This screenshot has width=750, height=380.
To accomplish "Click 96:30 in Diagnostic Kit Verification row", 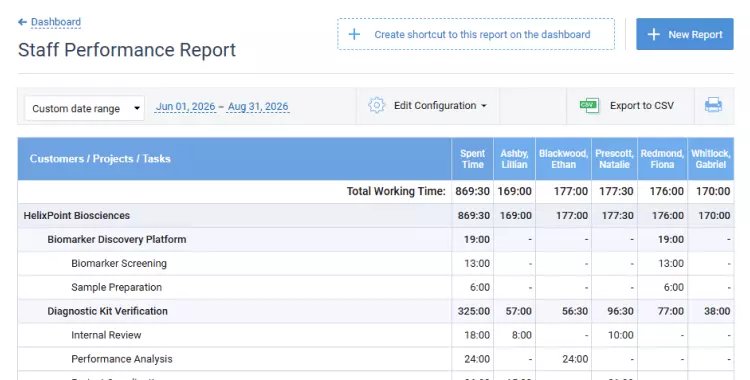I will 620,311.
